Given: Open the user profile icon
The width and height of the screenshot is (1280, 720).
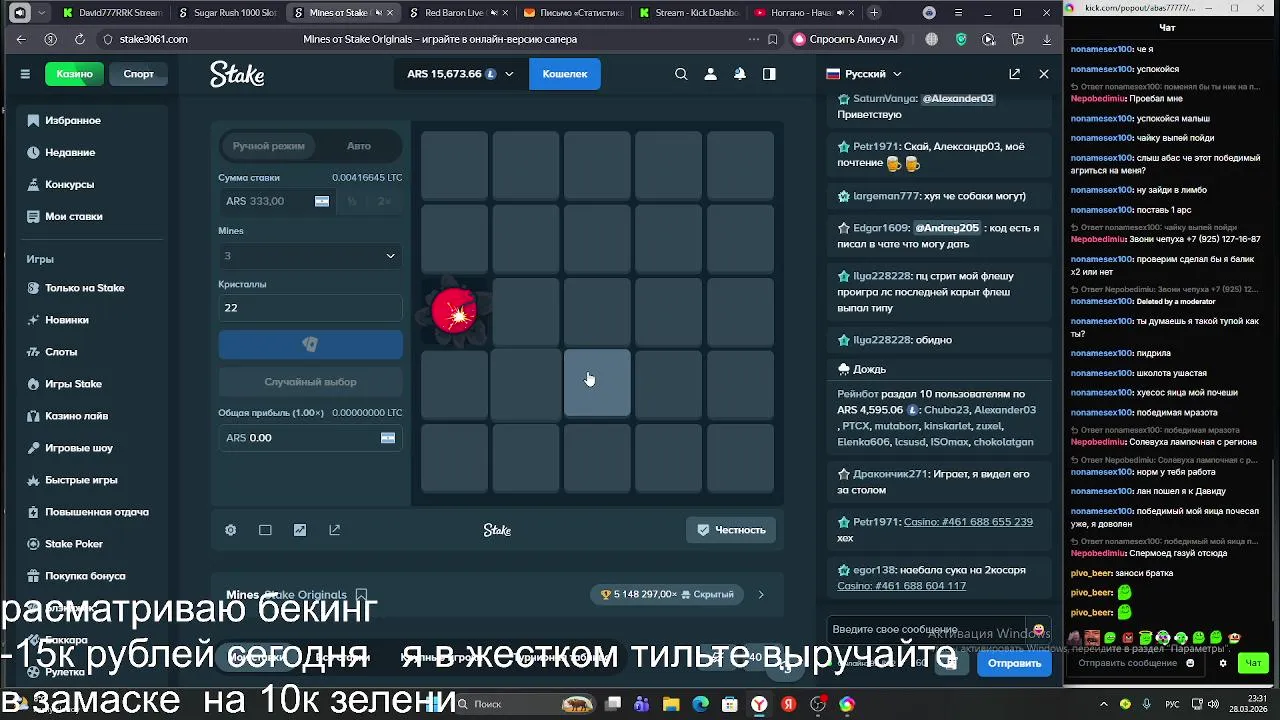Looking at the screenshot, I should [710, 74].
